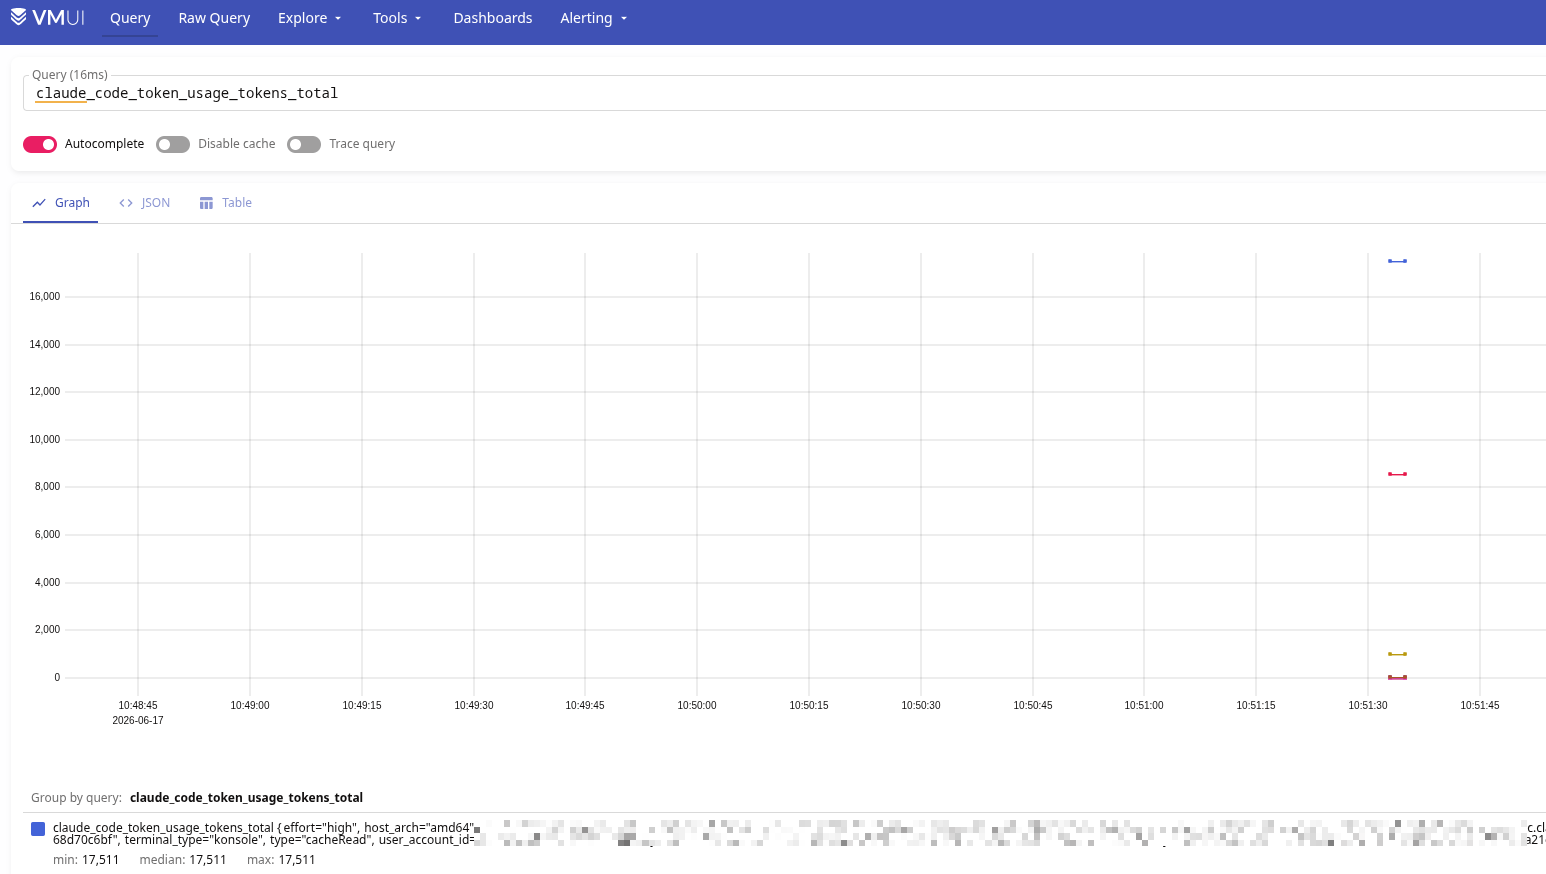Enable the Disable cache switch
This screenshot has width=1546, height=874.
pos(173,144)
